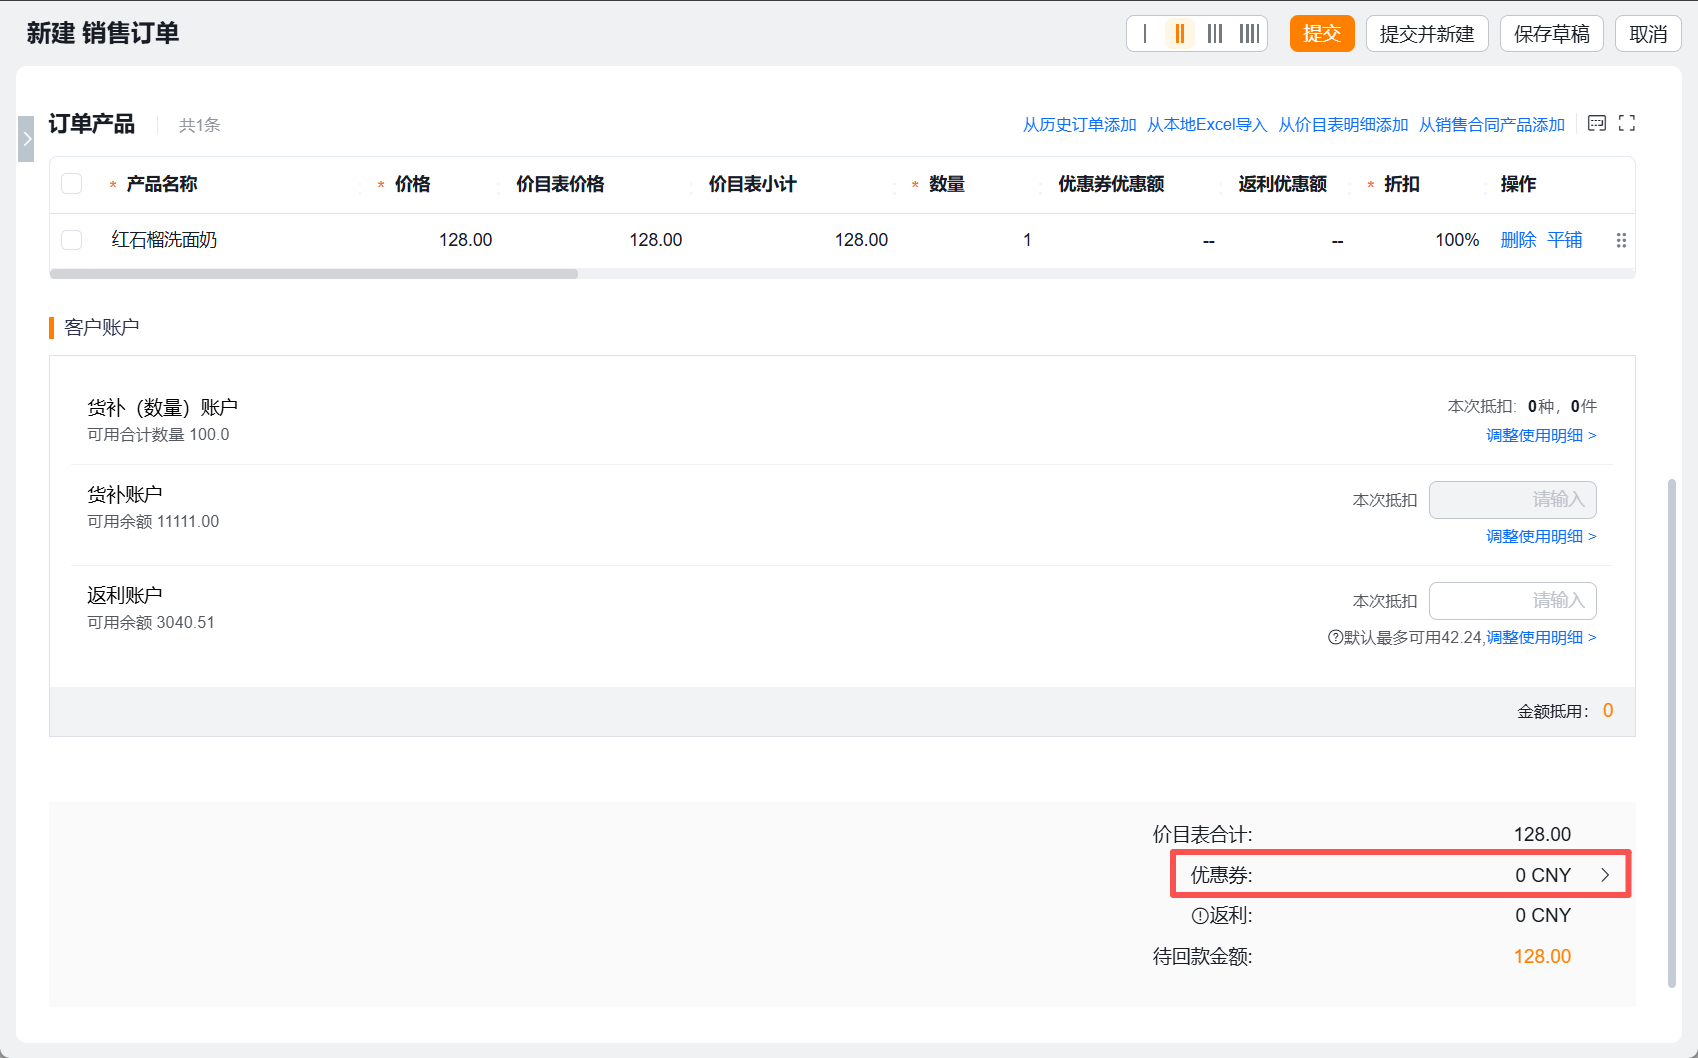Image resolution: width=1698 pixels, height=1058 pixels.
Task: Check the 红石榴洗面奶 row checkbox
Action: 72,240
